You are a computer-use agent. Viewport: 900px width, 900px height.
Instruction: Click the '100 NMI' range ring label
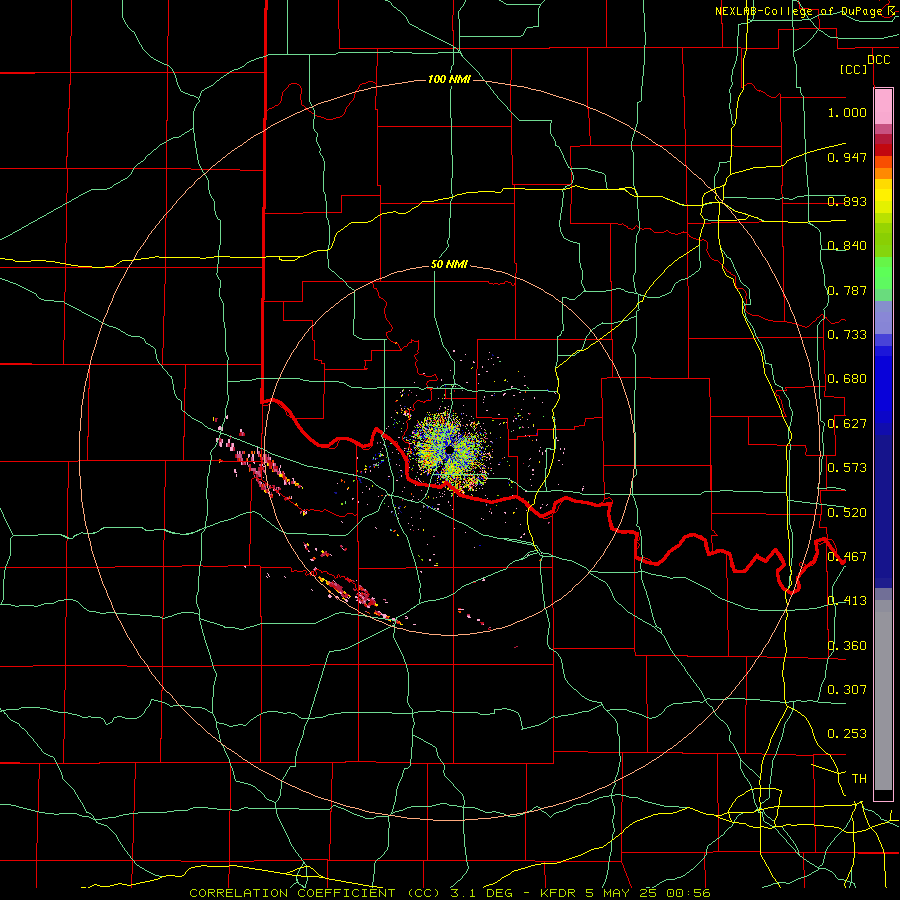[449, 79]
